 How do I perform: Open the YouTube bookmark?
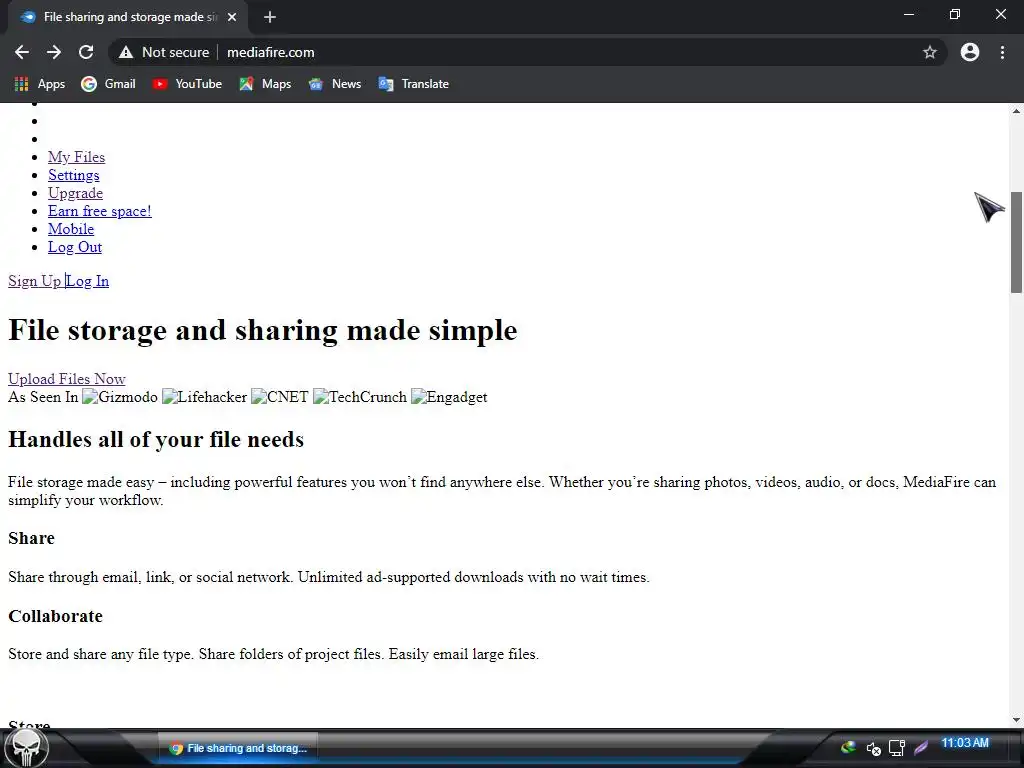[x=187, y=84]
